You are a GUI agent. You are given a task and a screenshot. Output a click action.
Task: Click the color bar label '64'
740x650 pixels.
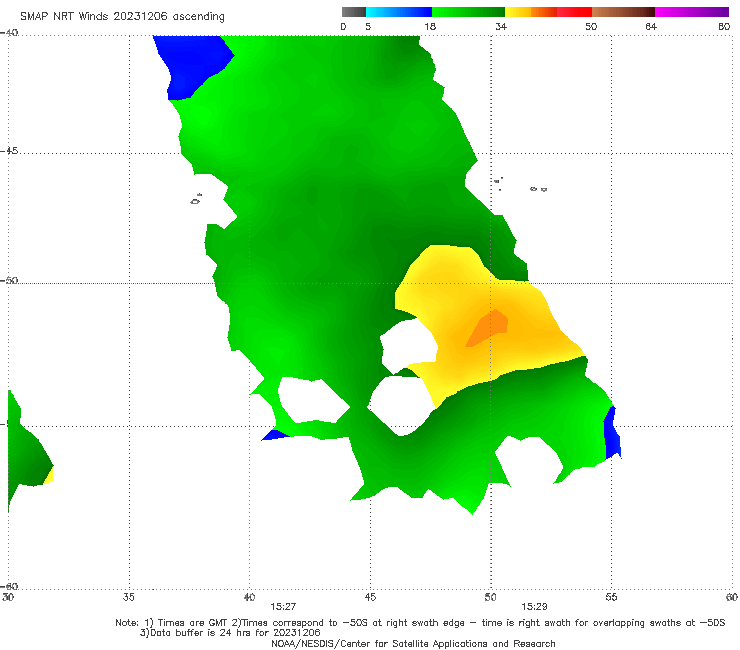651,26
